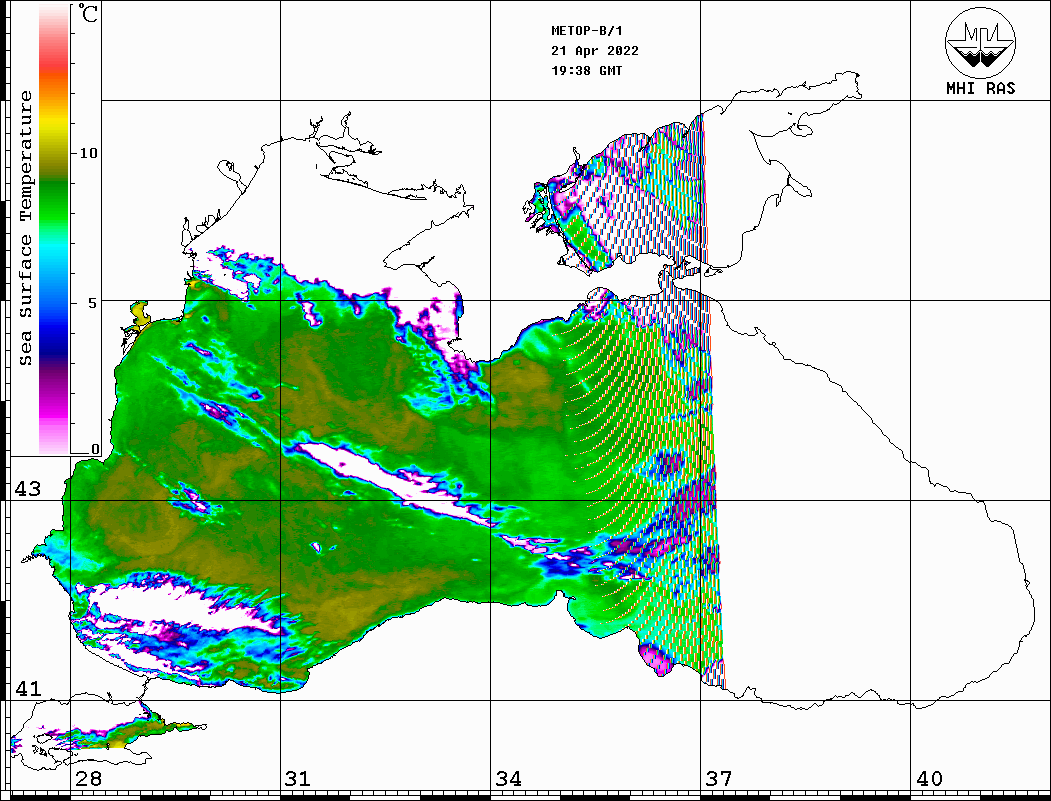The image size is (1051, 801).
Task: Click the latitude label '43'
Action: pos(28,489)
